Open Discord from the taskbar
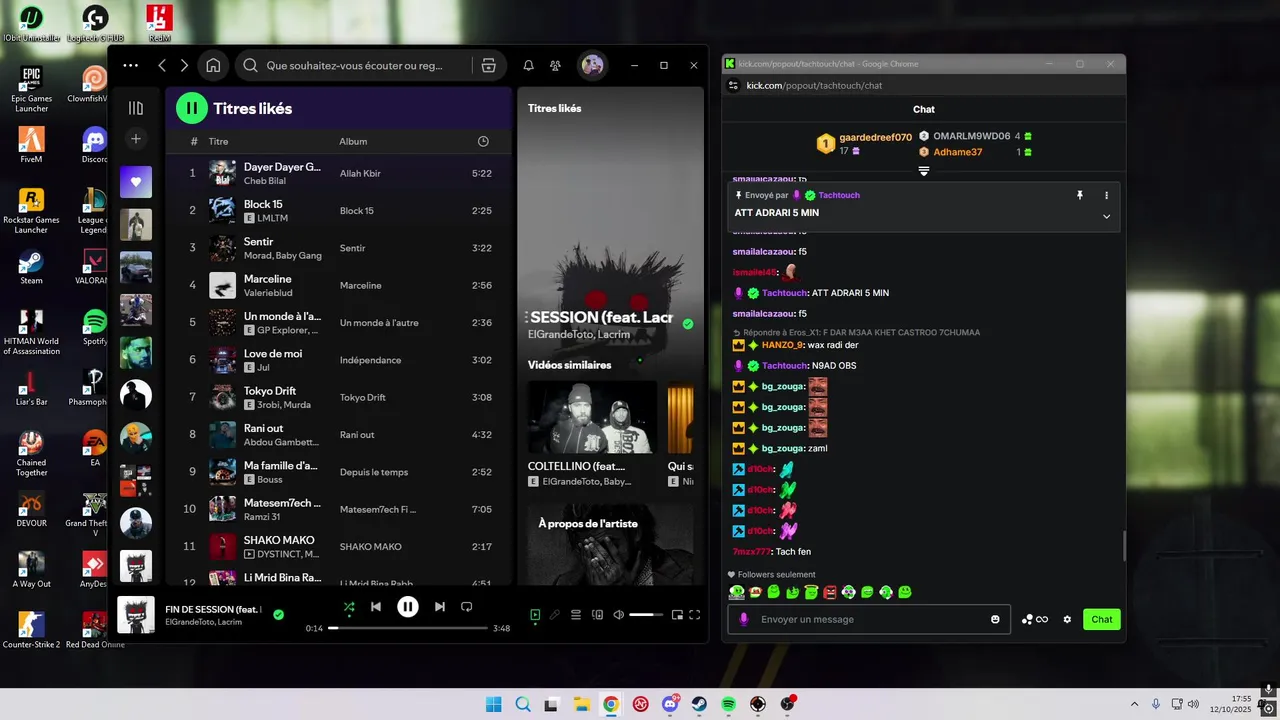 coord(669,704)
